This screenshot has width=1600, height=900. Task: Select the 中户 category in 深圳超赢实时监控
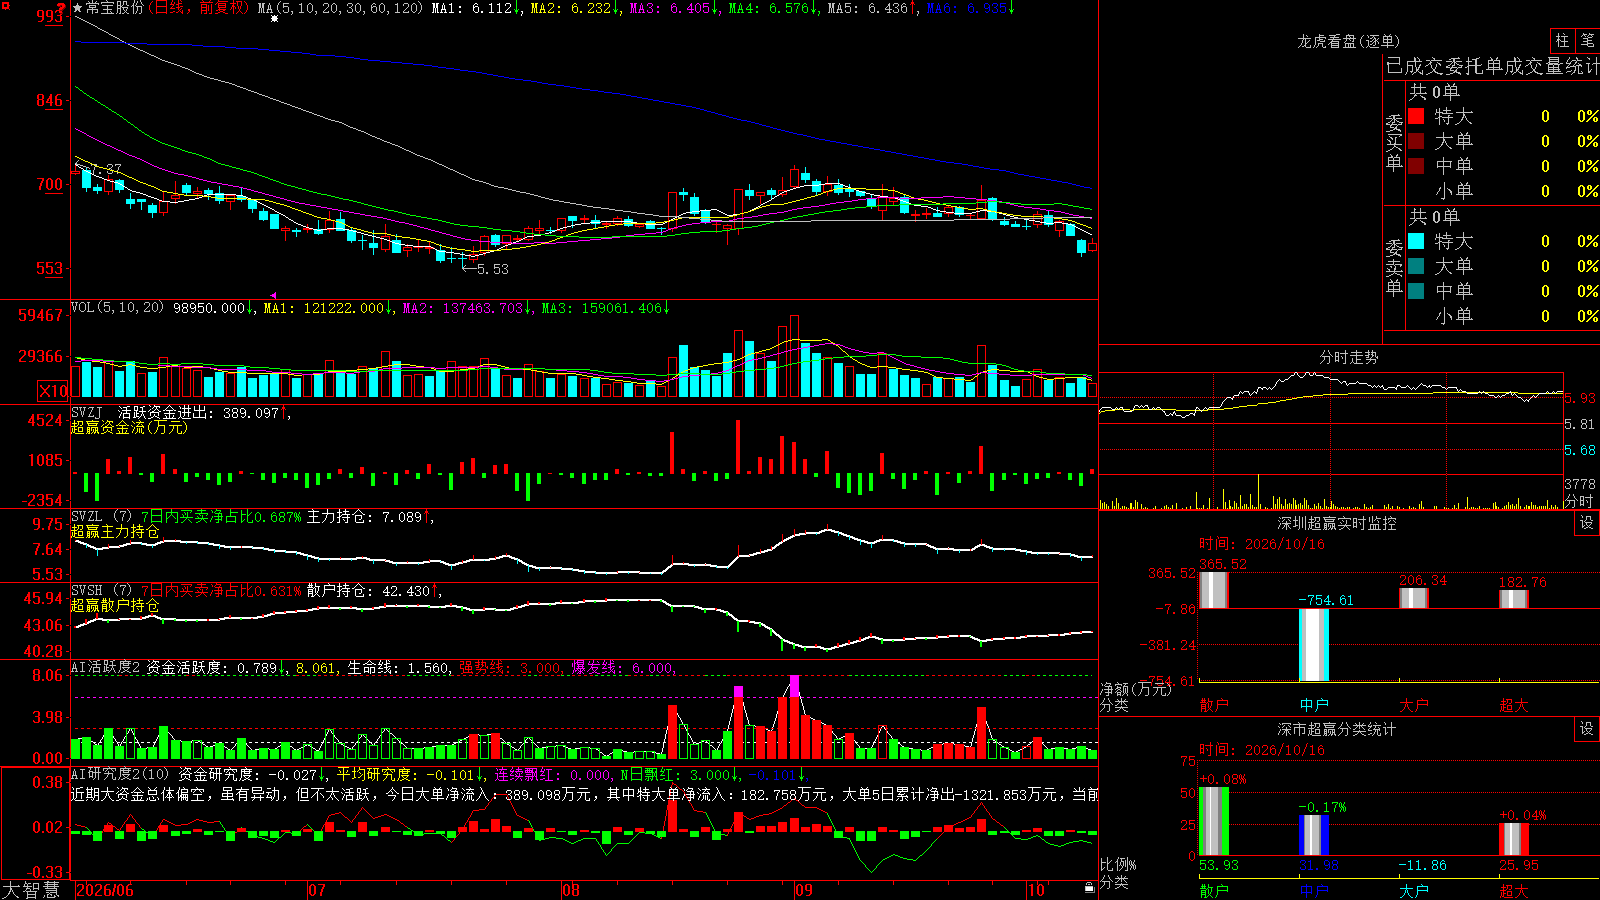(1314, 705)
